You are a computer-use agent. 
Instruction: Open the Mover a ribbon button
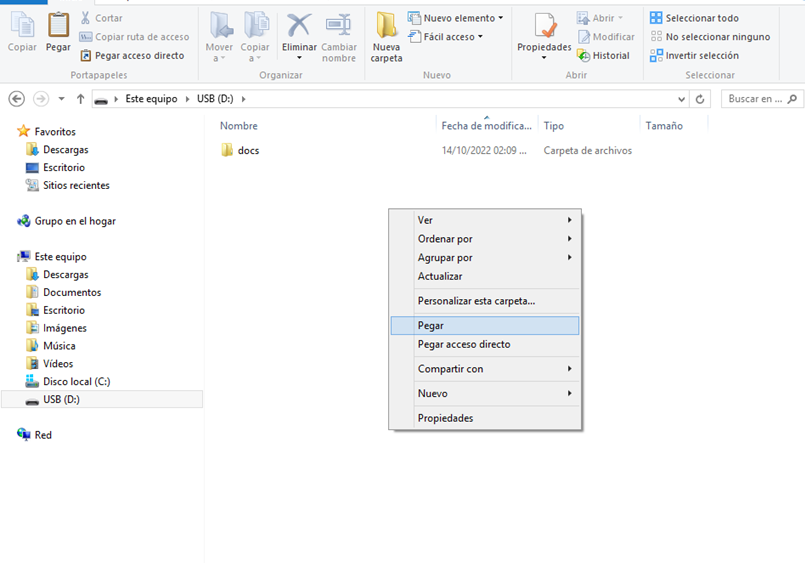219,37
